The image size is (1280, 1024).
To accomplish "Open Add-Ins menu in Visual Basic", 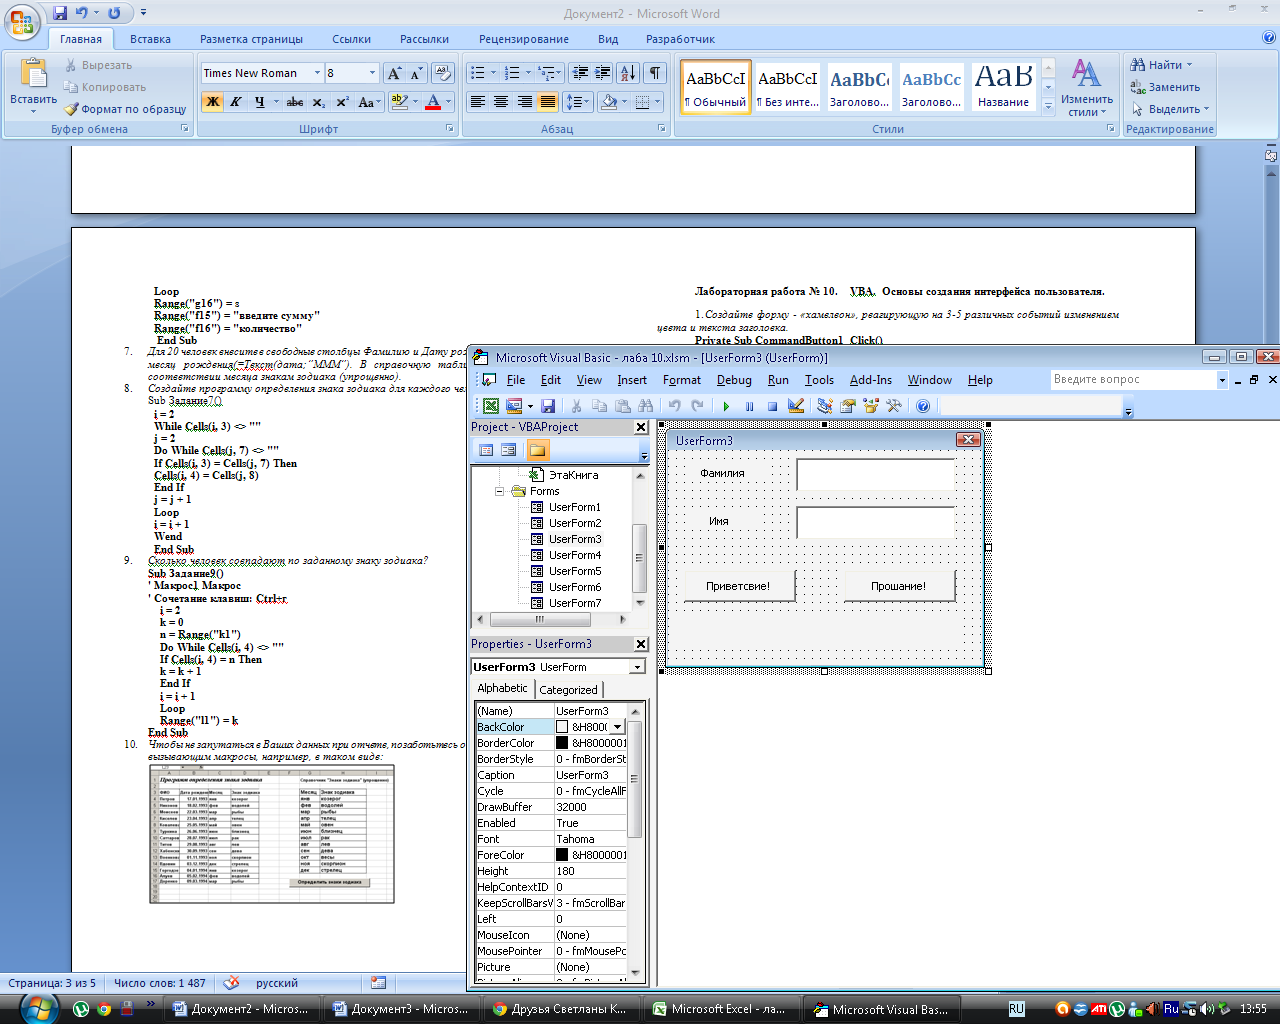I will tap(871, 380).
